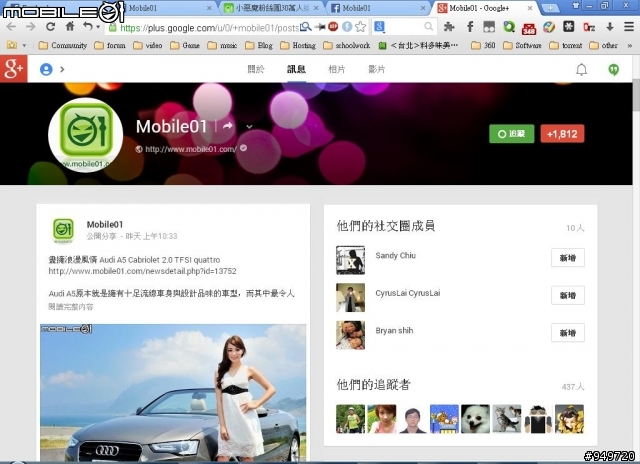Image resolution: width=640 pixels, height=464 pixels.
Task: Click the 10 人 circle member count
Action: [x=575, y=228]
